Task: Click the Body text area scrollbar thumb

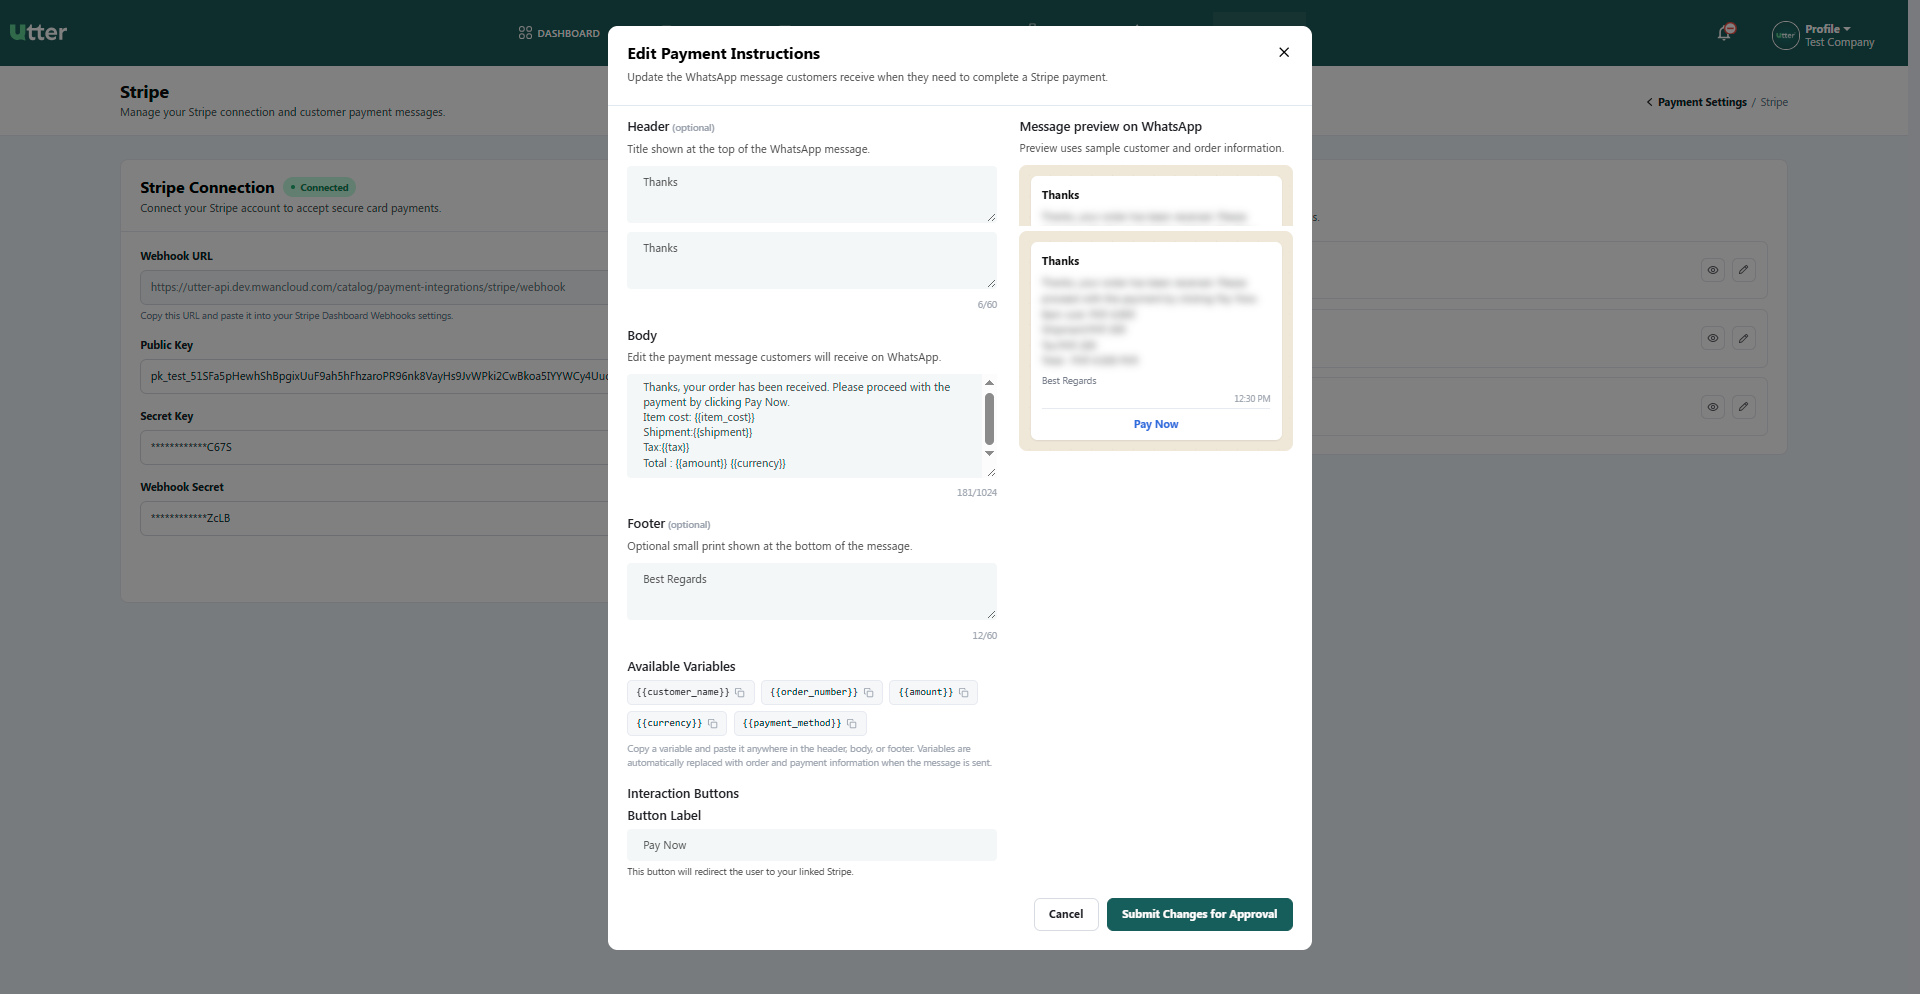Action: point(989,418)
